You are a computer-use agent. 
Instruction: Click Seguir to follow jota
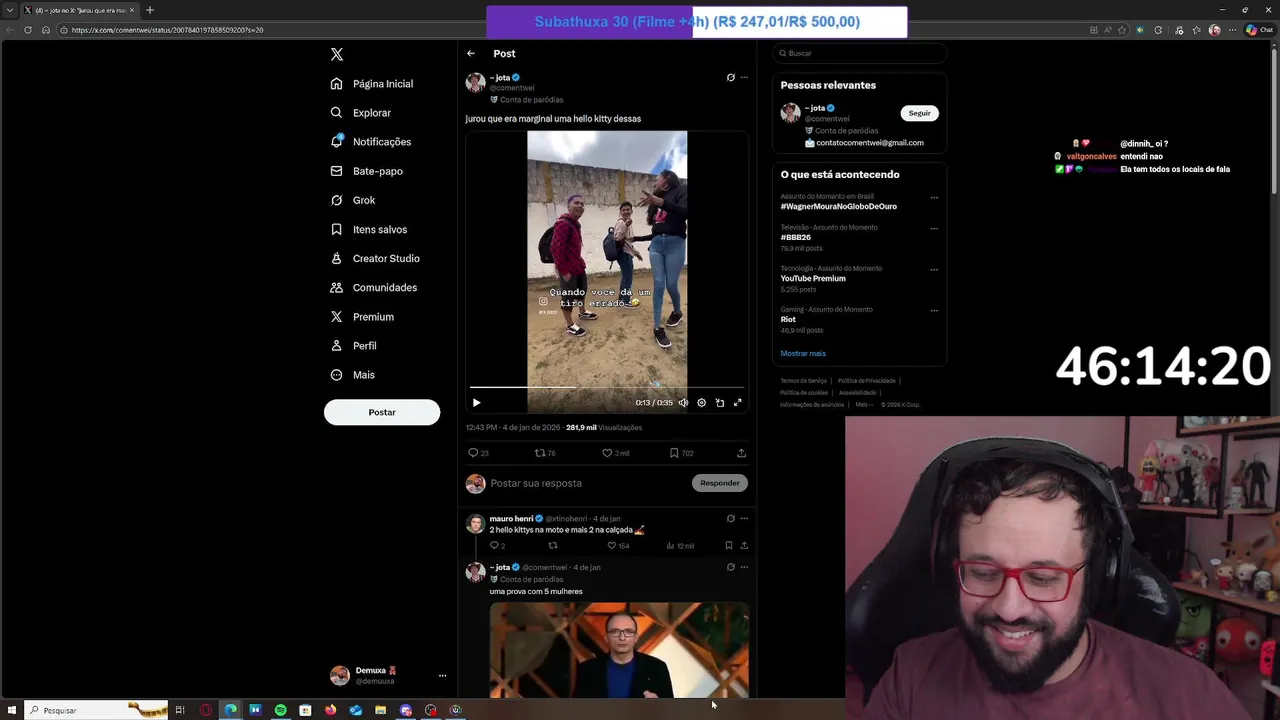919,113
